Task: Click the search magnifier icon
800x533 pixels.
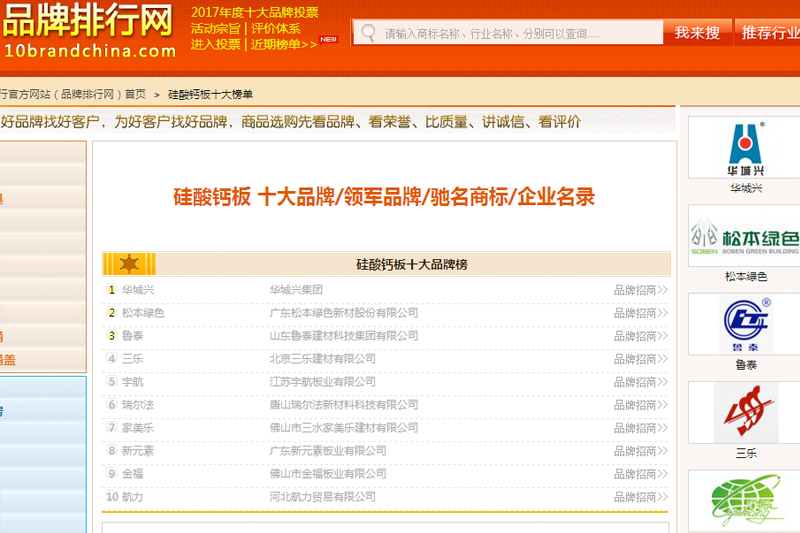Action: tap(368, 33)
